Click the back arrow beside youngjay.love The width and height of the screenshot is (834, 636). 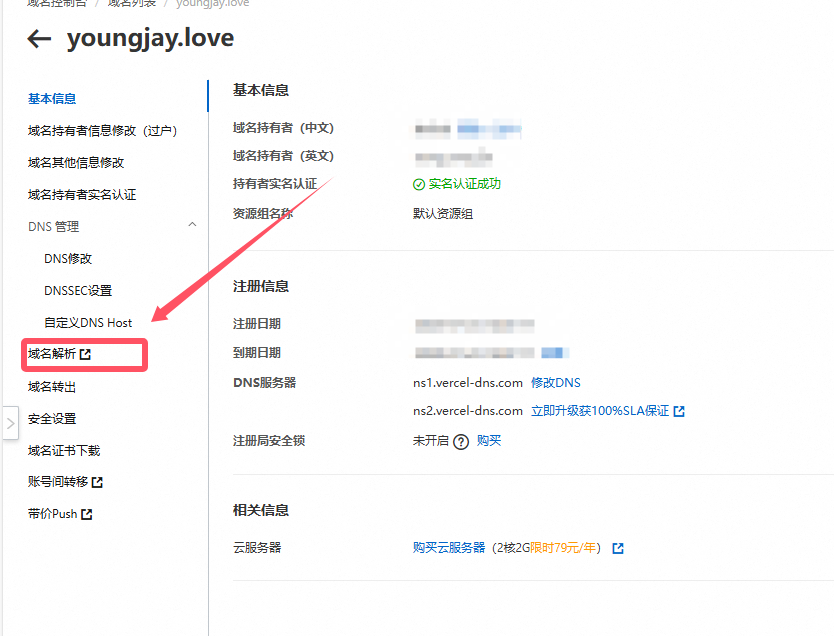click(x=37, y=38)
